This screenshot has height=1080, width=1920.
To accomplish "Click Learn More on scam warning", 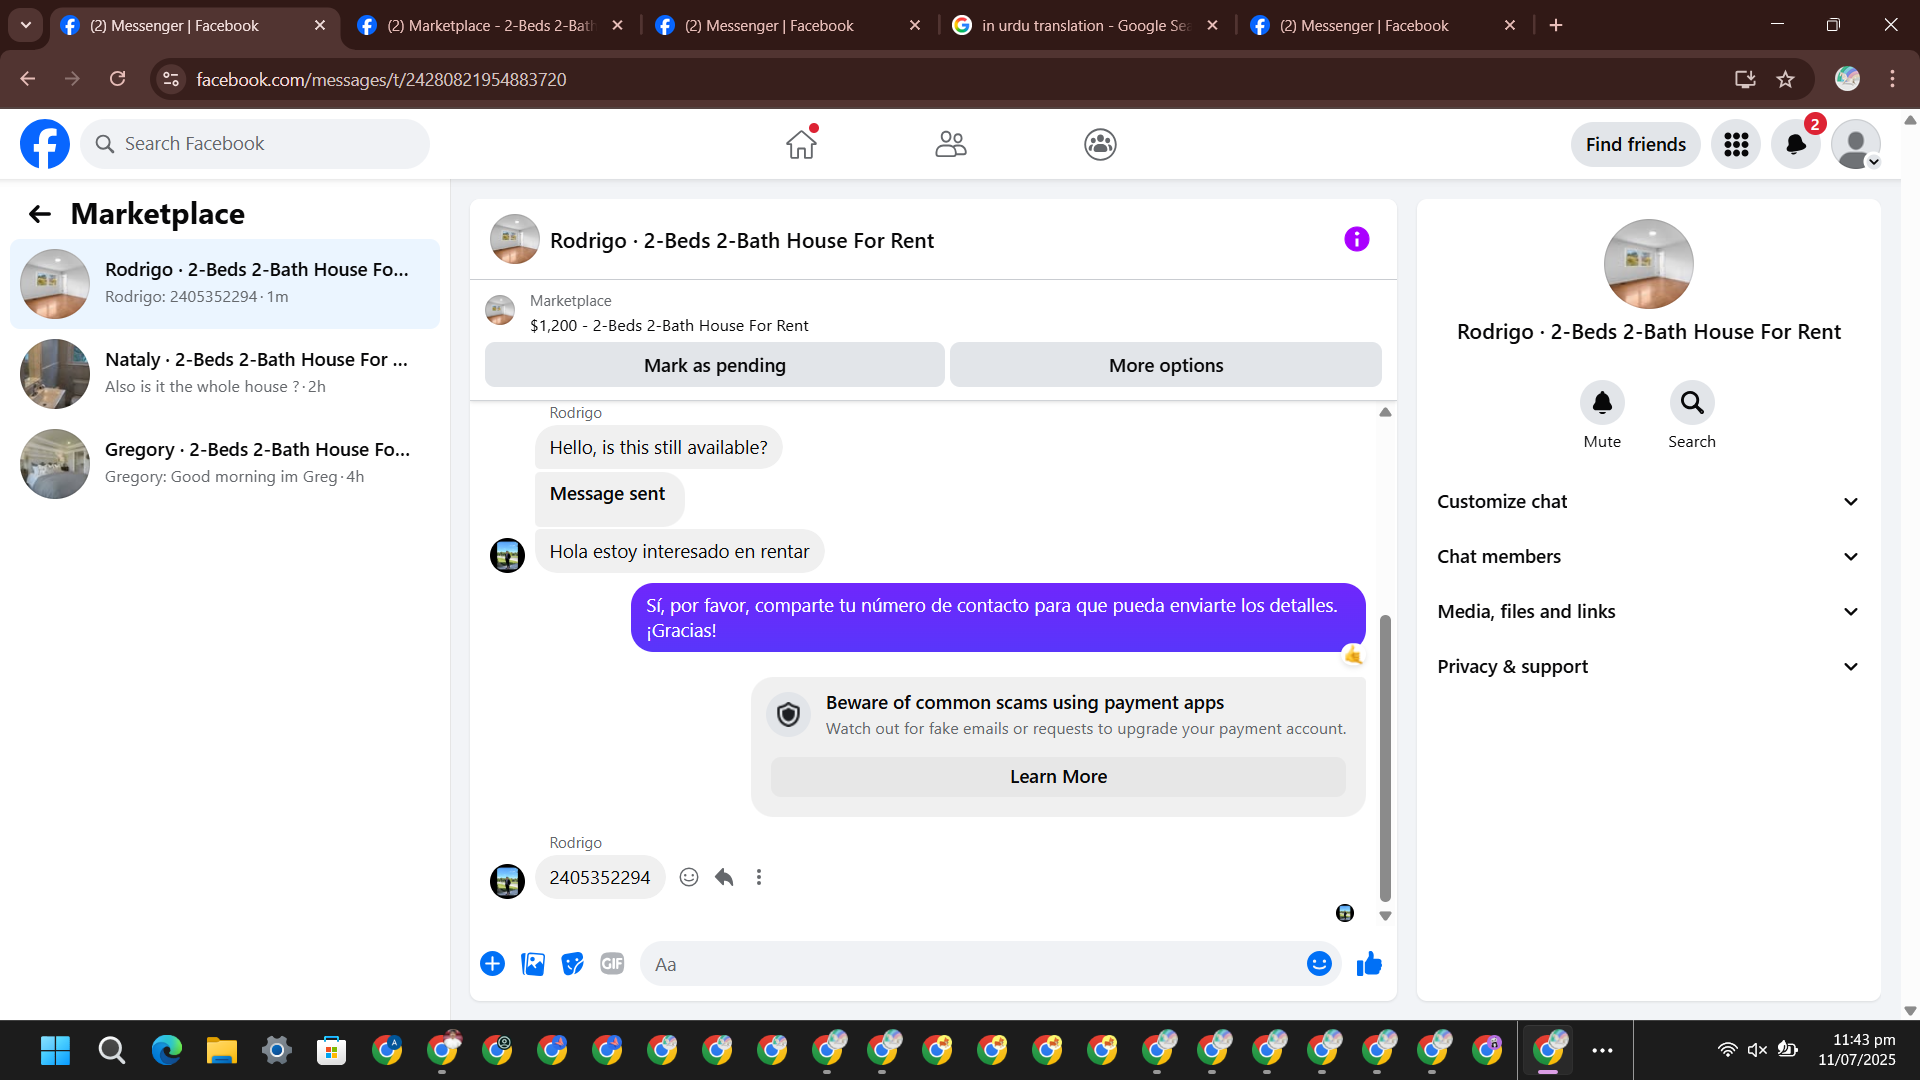I will click(x=1058, y=777).
